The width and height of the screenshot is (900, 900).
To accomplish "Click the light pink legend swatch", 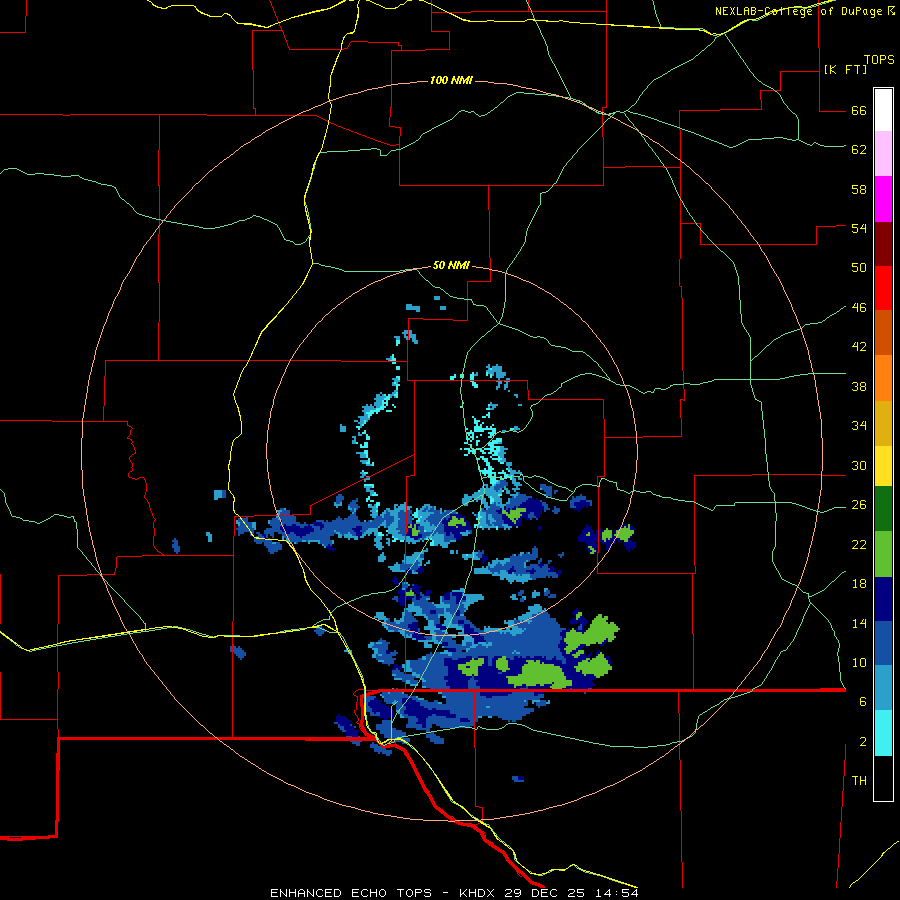I will (x=883, y=154).
